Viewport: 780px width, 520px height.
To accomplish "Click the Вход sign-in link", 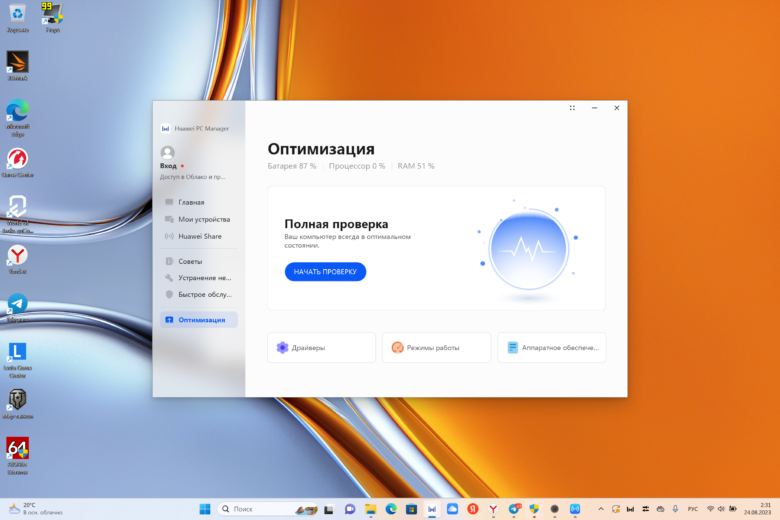I will (x=168, y=166).
